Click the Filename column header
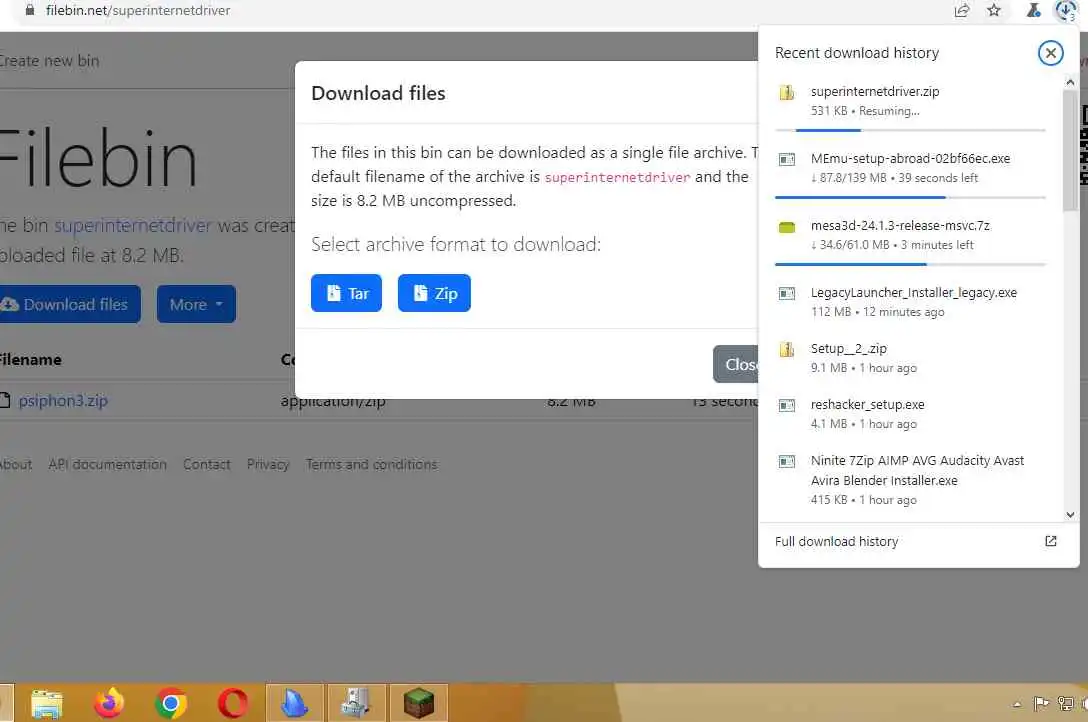 pyautogui.click(x=30, y=359)
